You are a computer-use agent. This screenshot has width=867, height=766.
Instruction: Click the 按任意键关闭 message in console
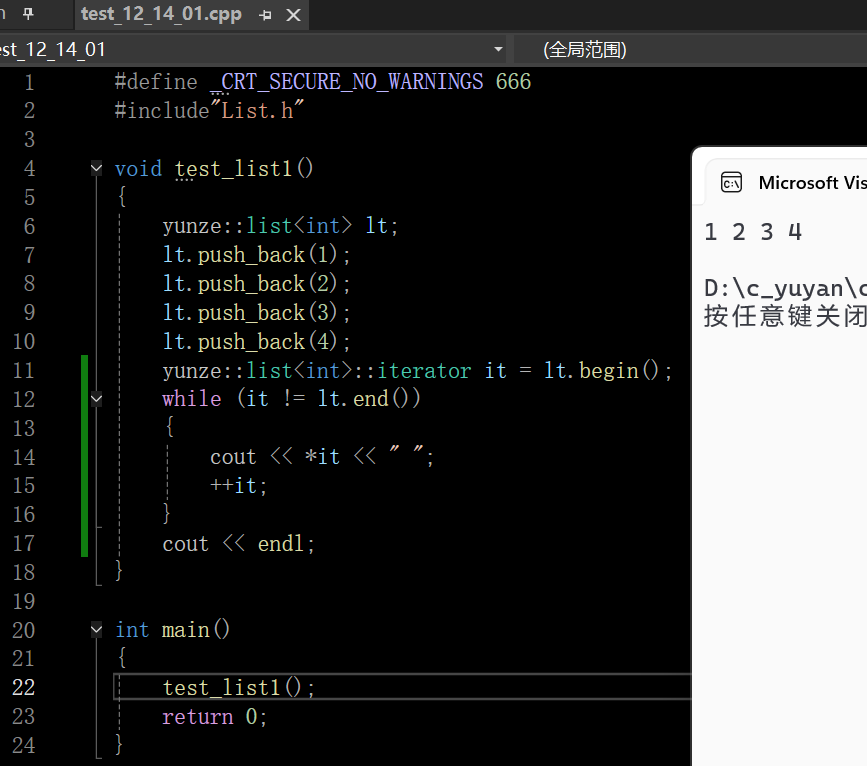pos(785,316)
